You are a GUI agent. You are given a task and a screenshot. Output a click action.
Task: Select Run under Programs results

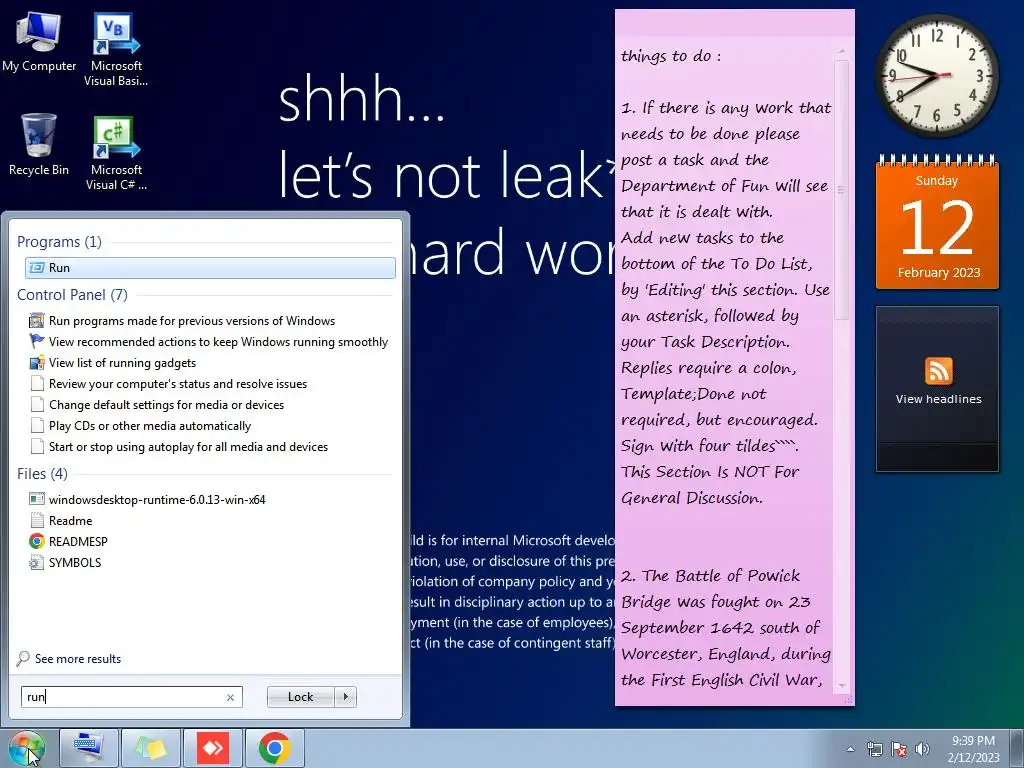(210, 268)
